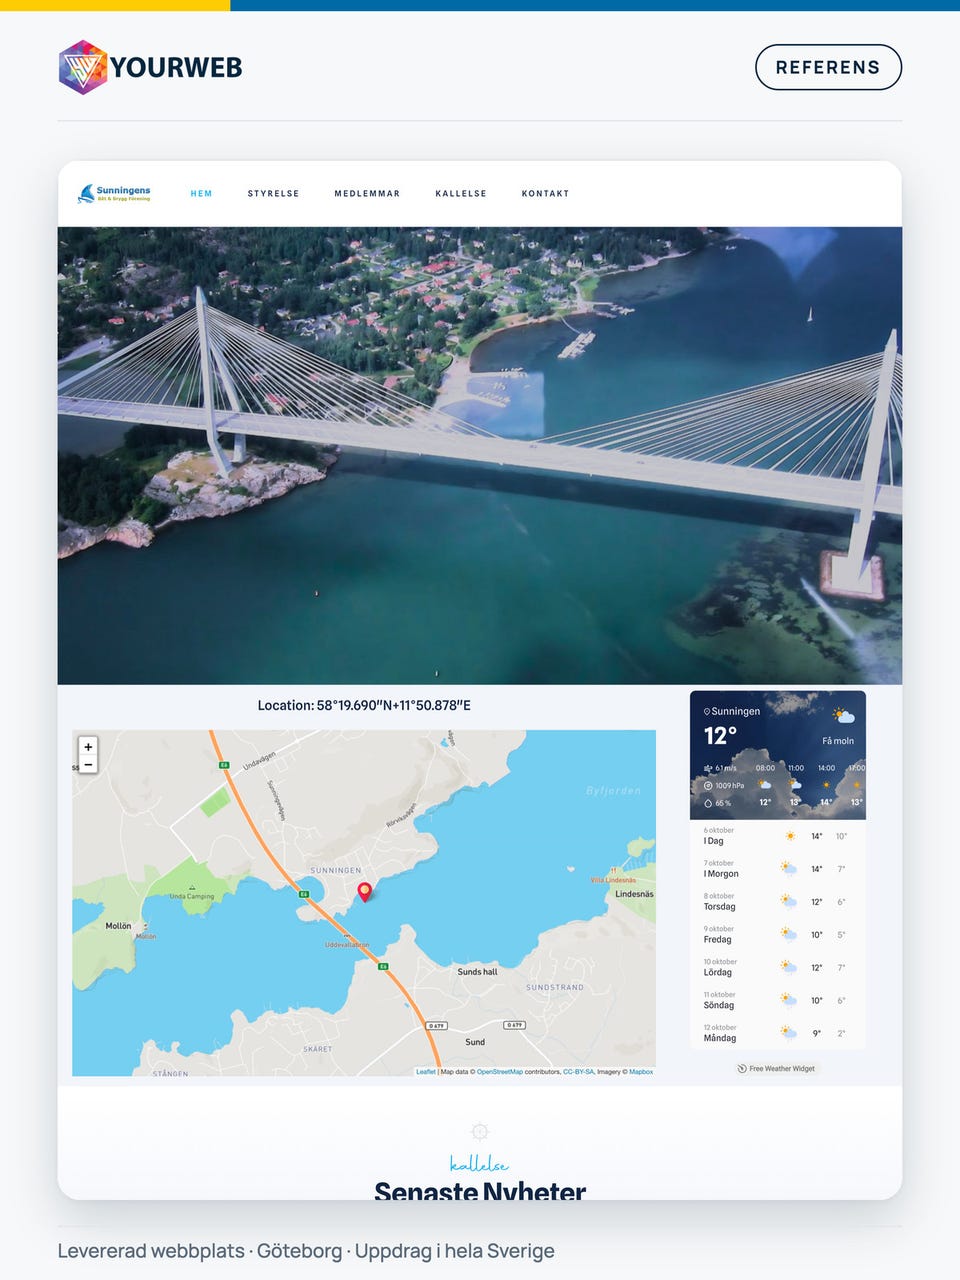Image resolution: width=960 pixels, height=1280 pixels.
Task: Click the weather icon in the Söndag row
Action: tap(789, 1001)
